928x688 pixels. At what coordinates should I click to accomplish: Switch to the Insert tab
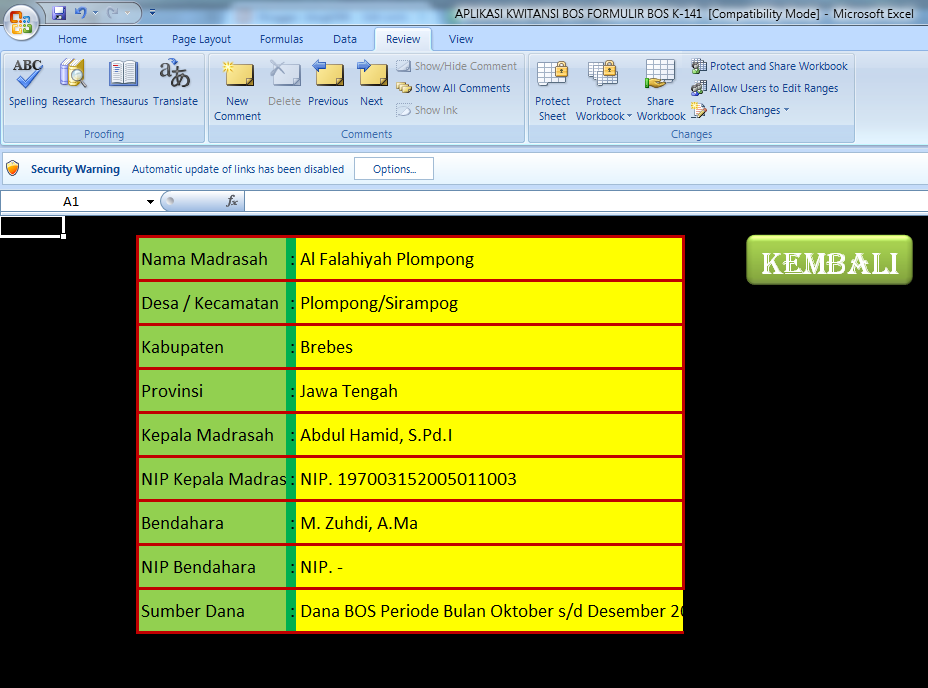tap(129, 39)
